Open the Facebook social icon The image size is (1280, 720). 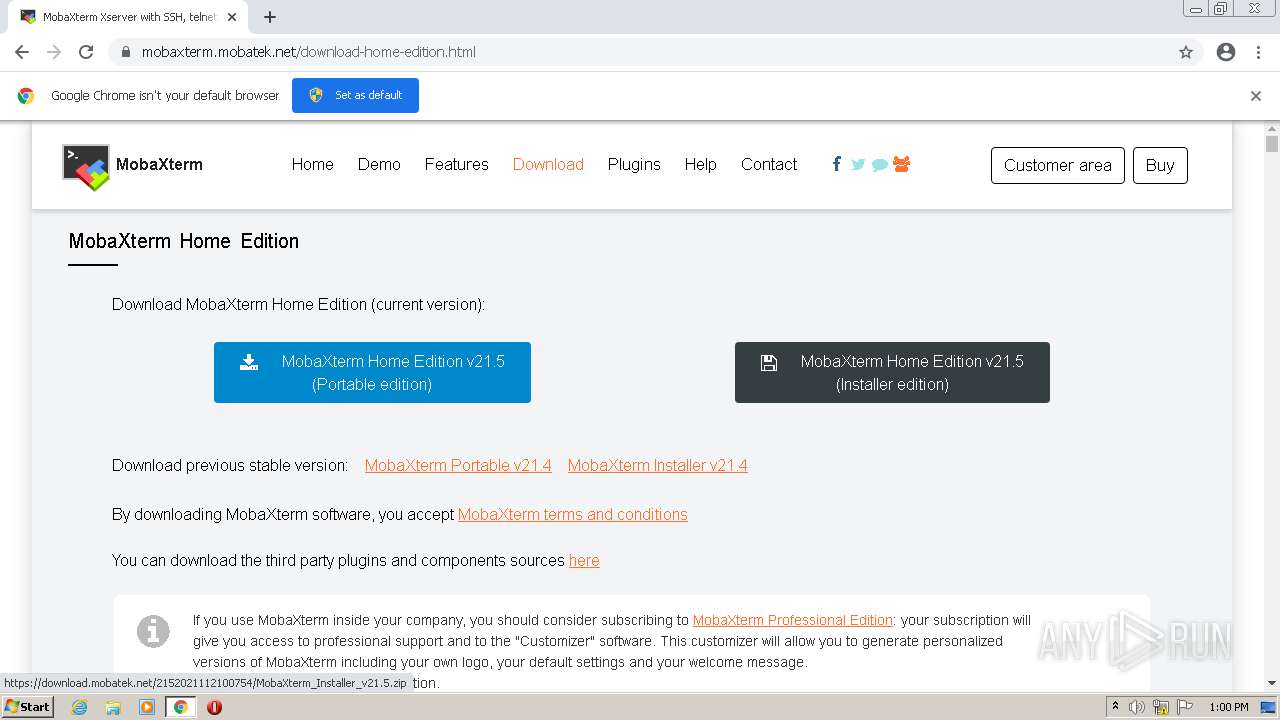[836, 164]
